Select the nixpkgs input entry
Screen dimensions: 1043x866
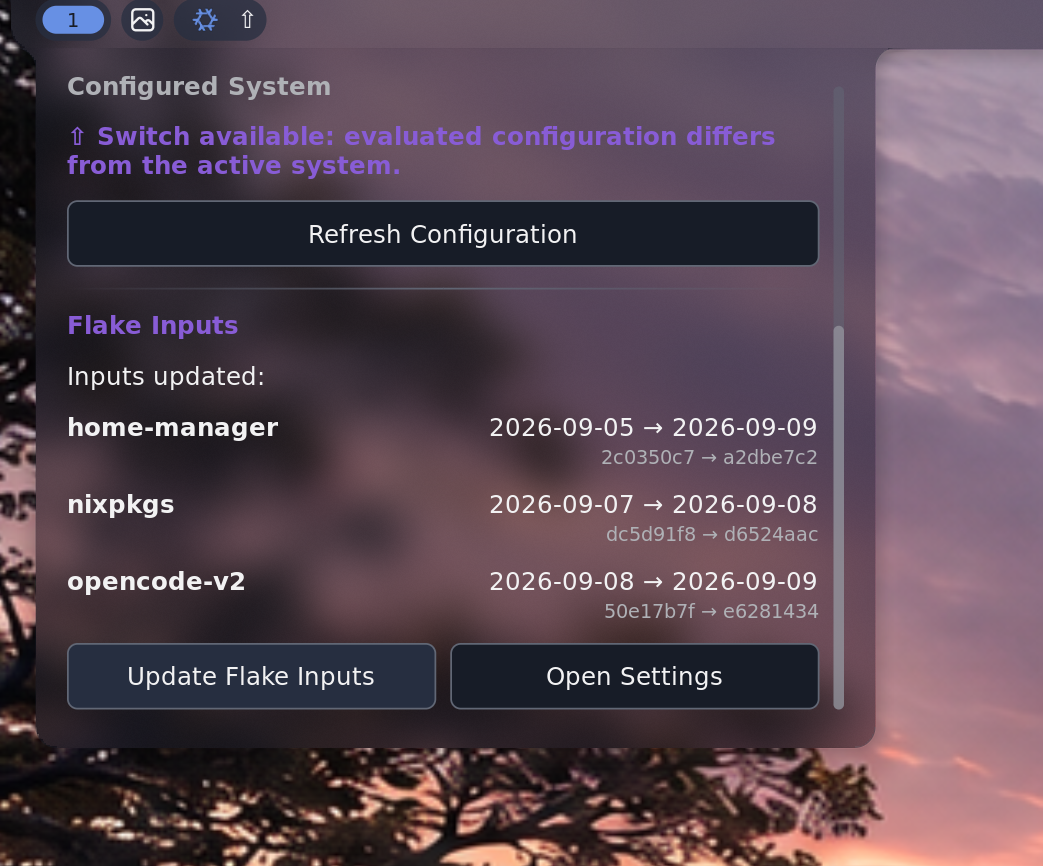[x=443, y=519]
